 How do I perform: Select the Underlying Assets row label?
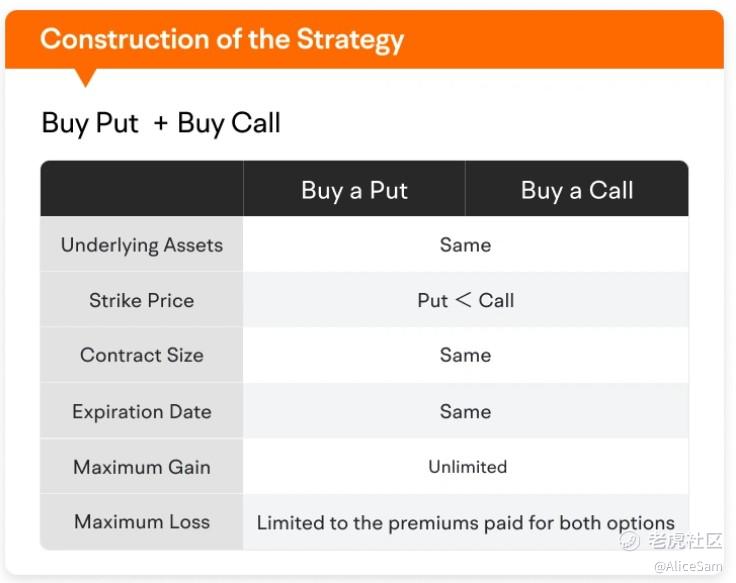pos(142,245)
